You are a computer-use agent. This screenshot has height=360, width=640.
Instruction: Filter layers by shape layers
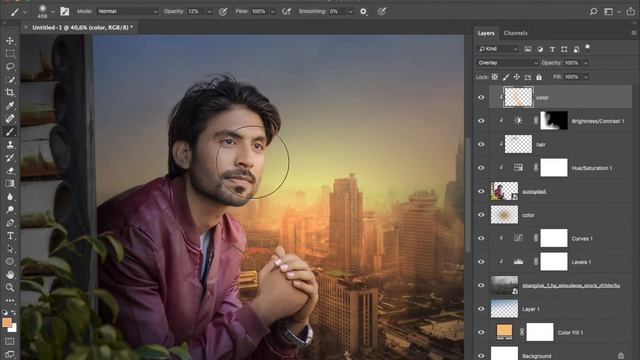[x=564, y=49]
